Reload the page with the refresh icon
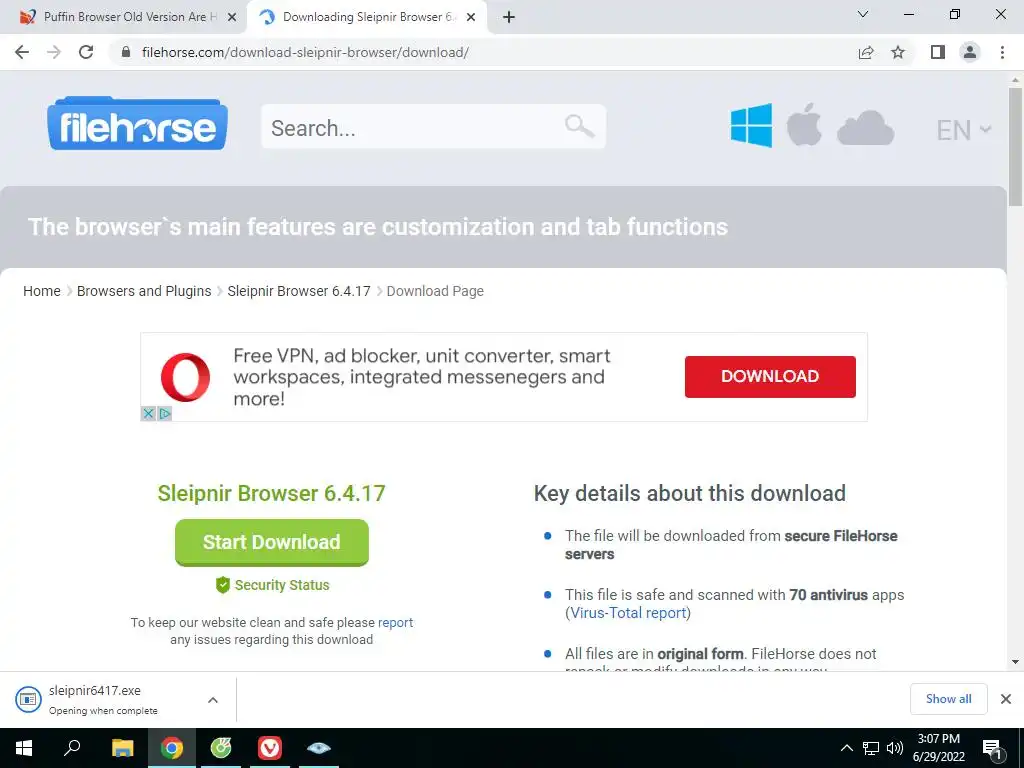 86,52
